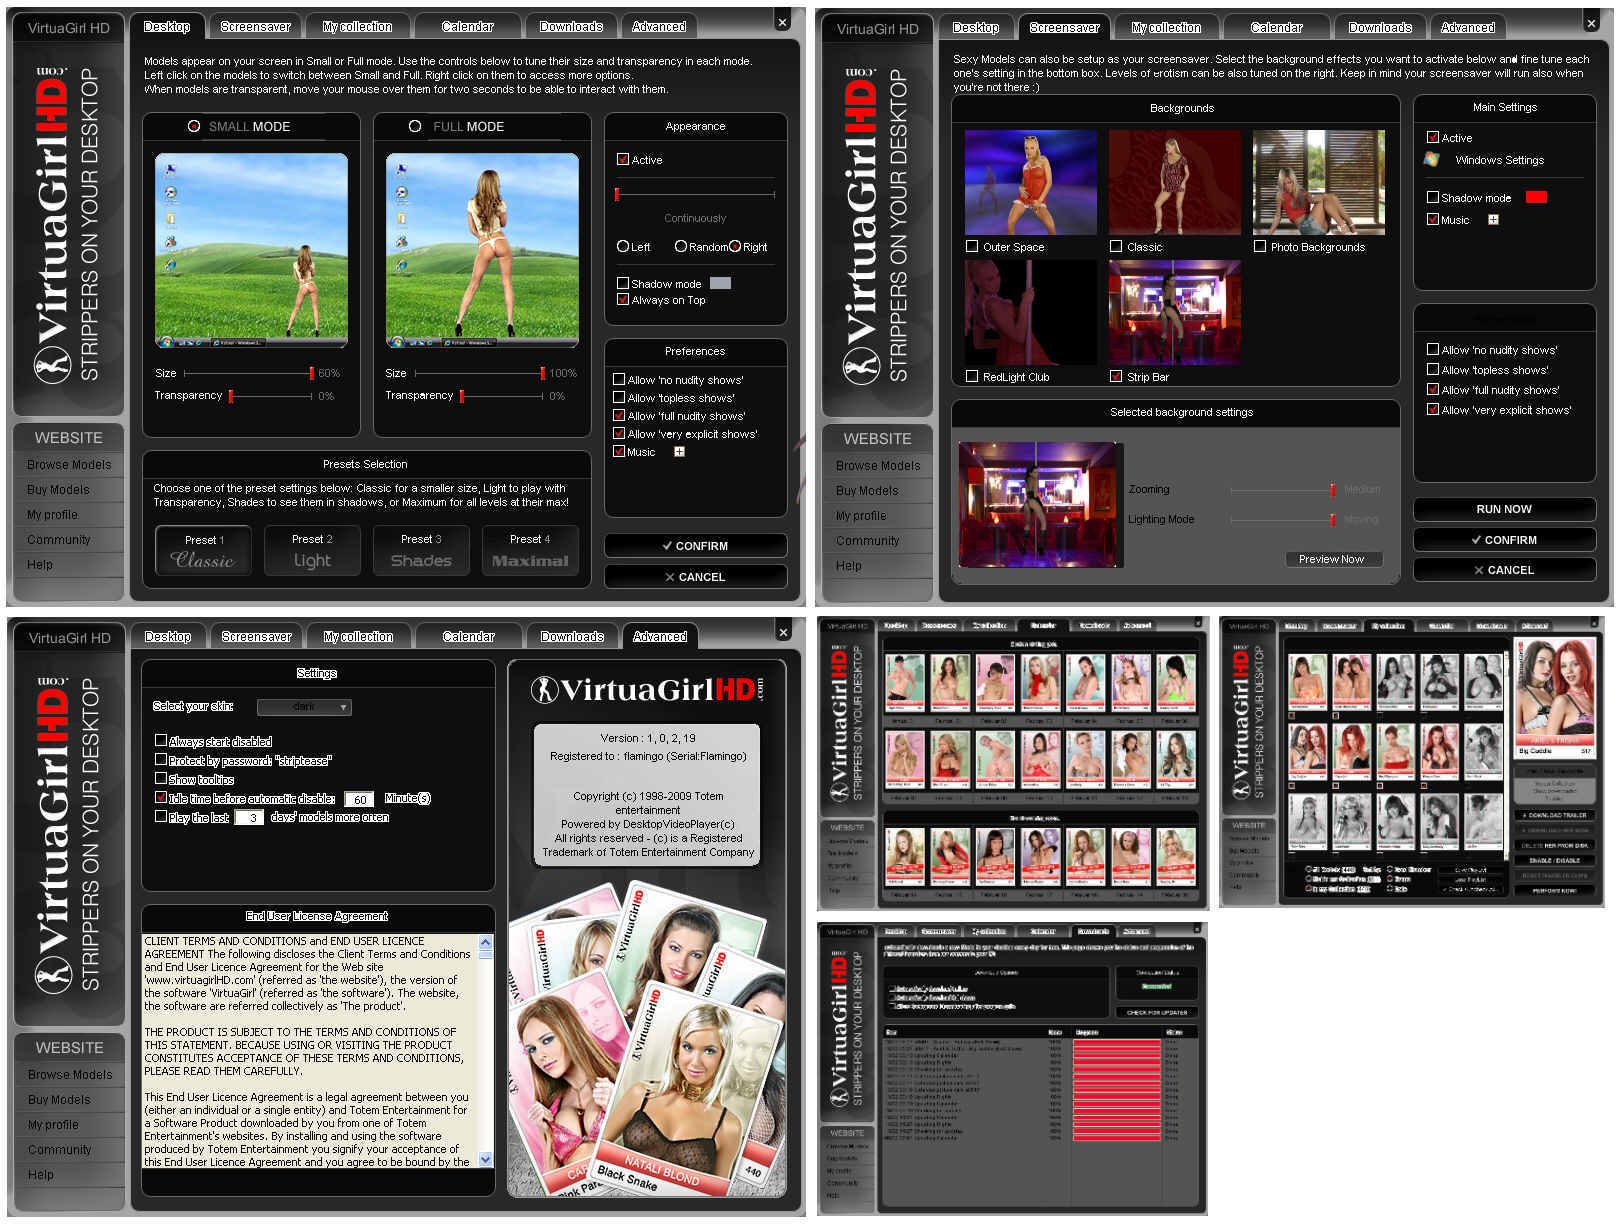This screenshot has height=1225, width=1624.
Task: Close the Screensaver settings window with X
Action: point(1591,23)
